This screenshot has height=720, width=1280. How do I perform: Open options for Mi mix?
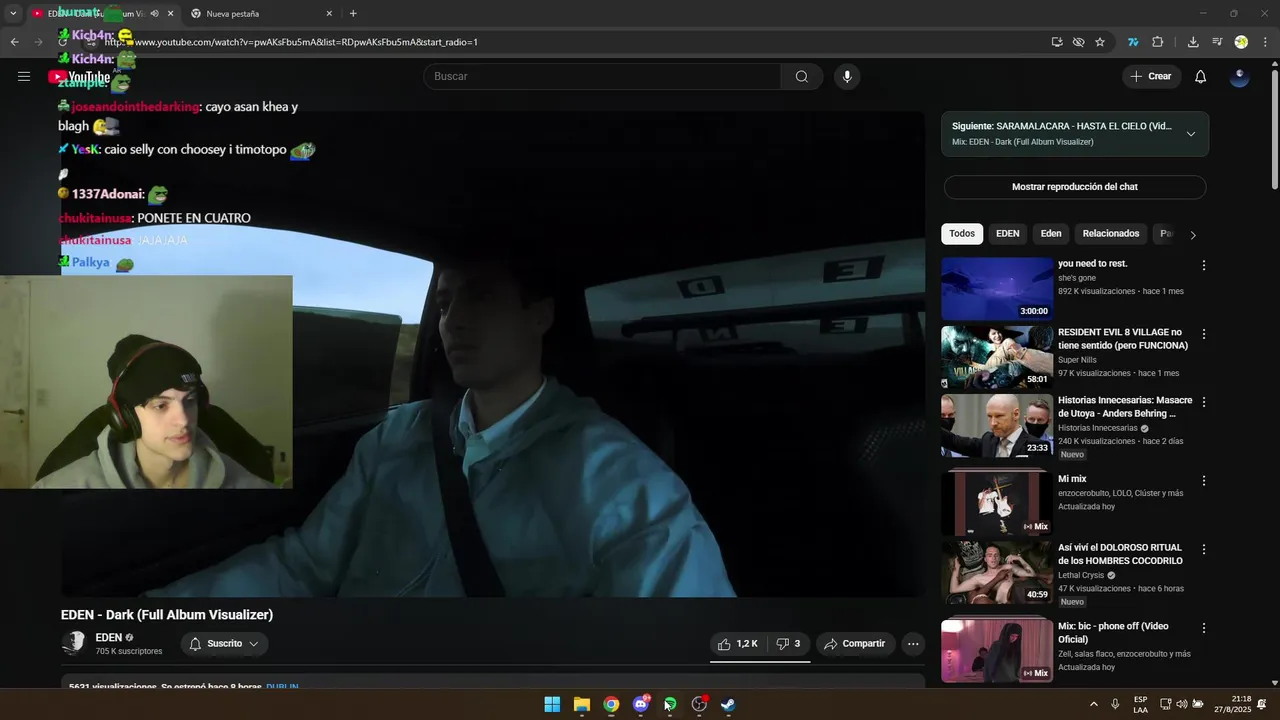click(1204, 481)
